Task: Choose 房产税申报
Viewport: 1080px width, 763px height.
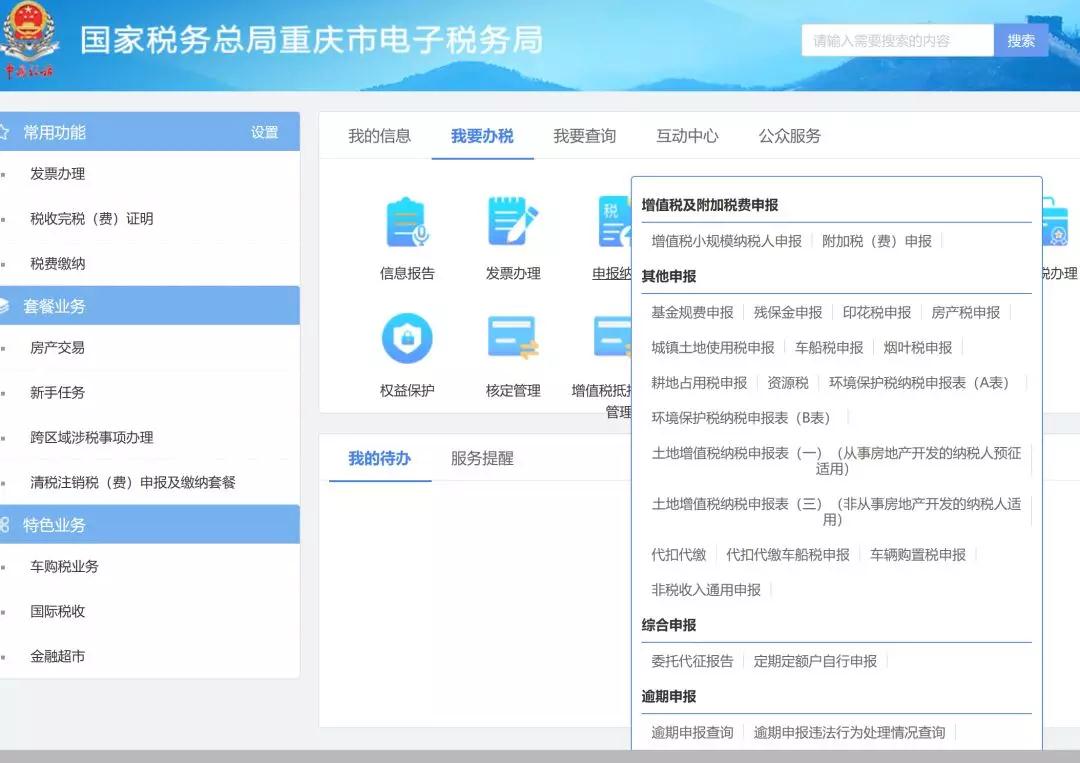Action: pyautogui.click(x=966, y=312)
